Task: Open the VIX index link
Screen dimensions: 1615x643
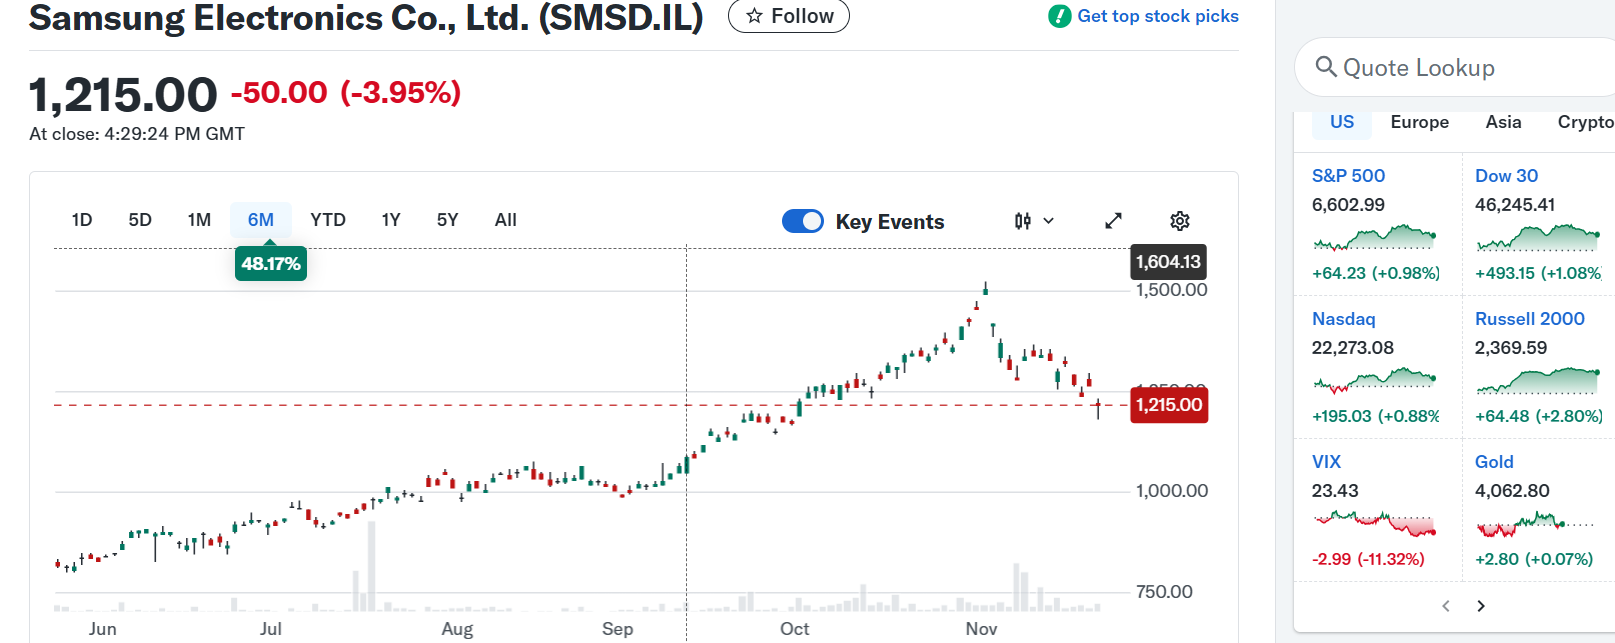Action: pos(1326,462)
